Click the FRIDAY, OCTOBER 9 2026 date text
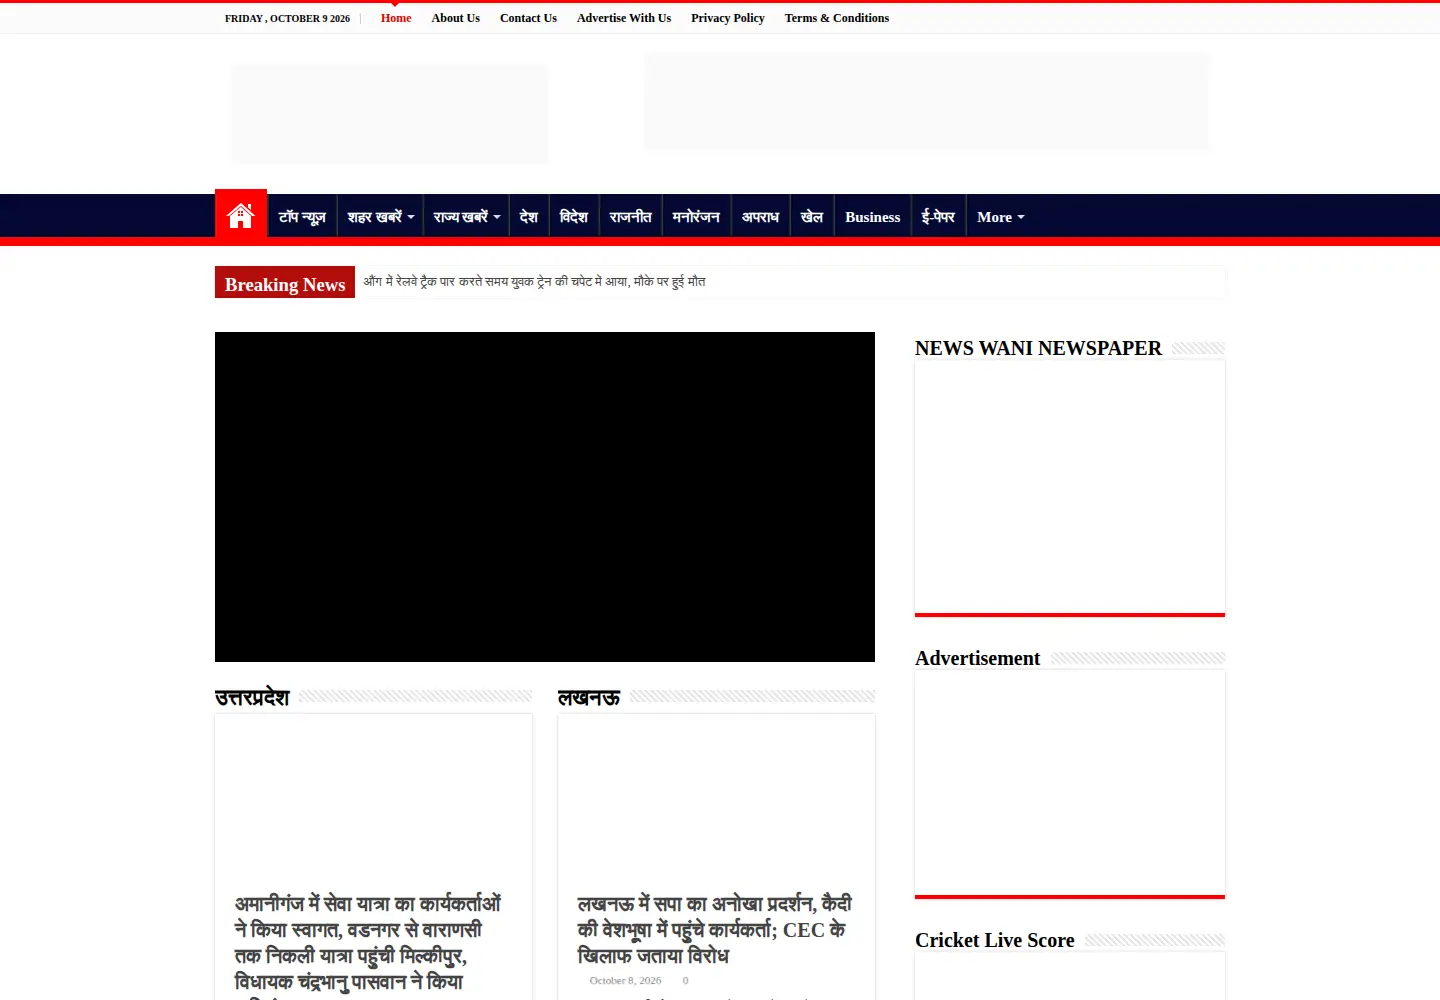Screen dimensions: 1440x1000 coord(287,18)
